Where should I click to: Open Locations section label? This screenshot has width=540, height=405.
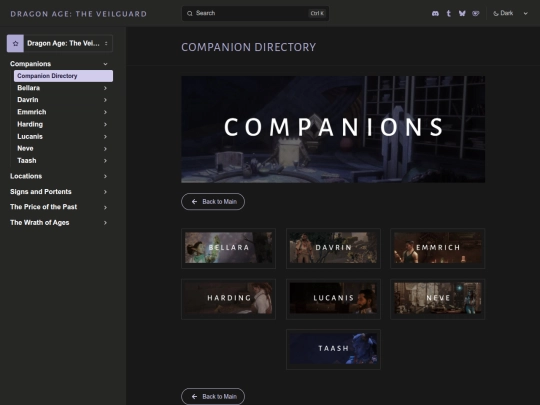pyautogui.click(x=26, y=176)
